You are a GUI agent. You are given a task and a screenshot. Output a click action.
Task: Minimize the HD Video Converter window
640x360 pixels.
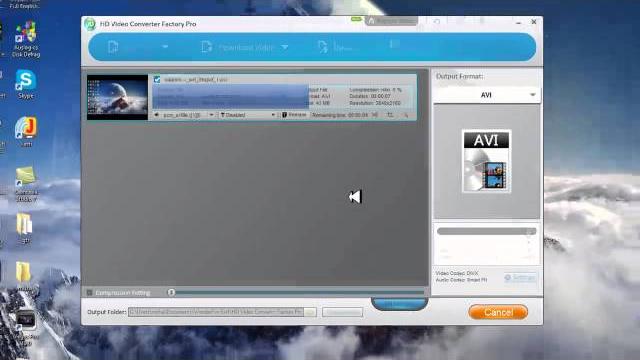click(518, 22)
